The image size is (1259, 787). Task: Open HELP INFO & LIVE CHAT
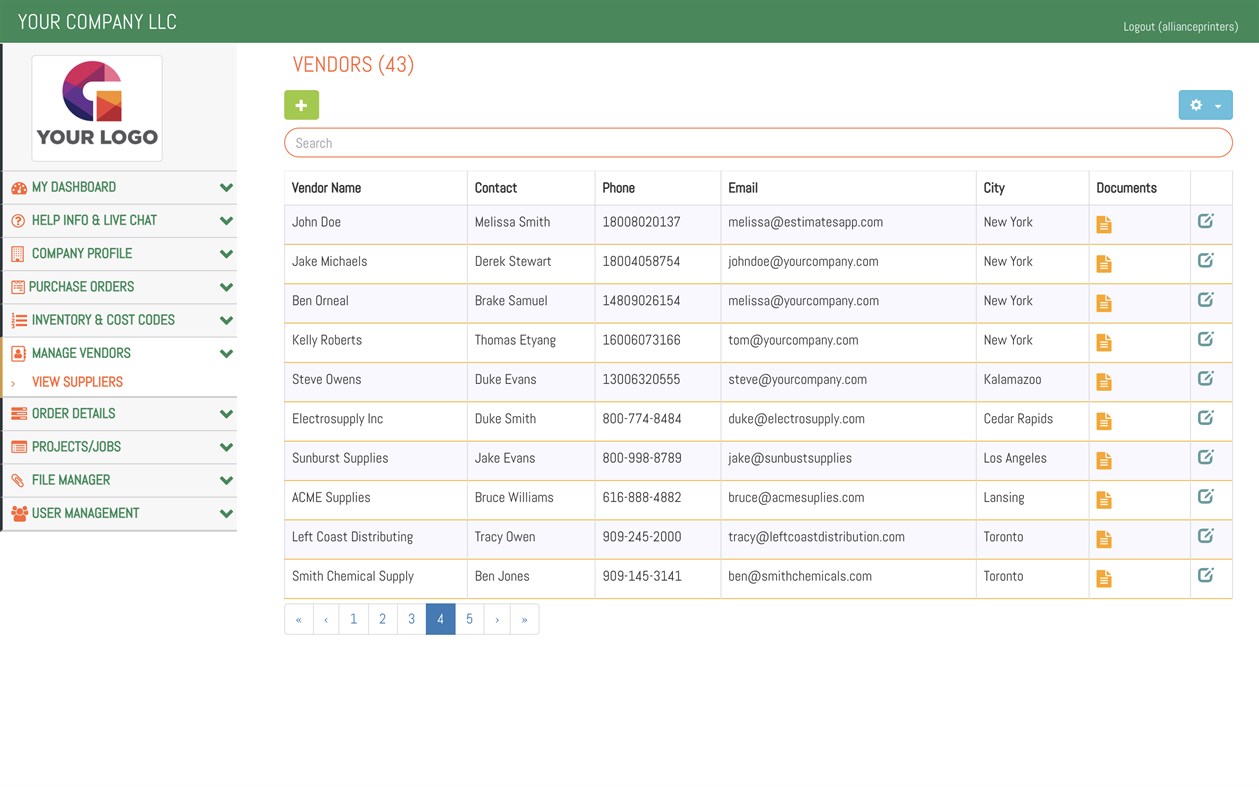120,220
